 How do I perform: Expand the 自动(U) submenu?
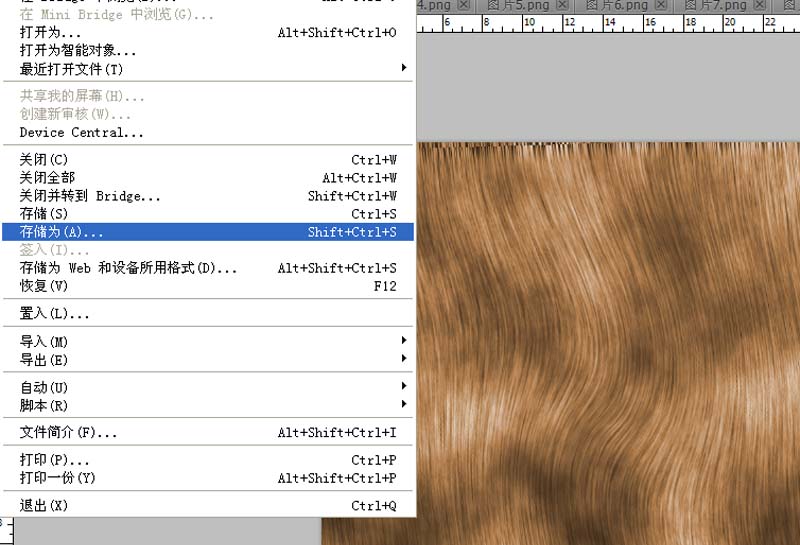[x=208, y=387]
